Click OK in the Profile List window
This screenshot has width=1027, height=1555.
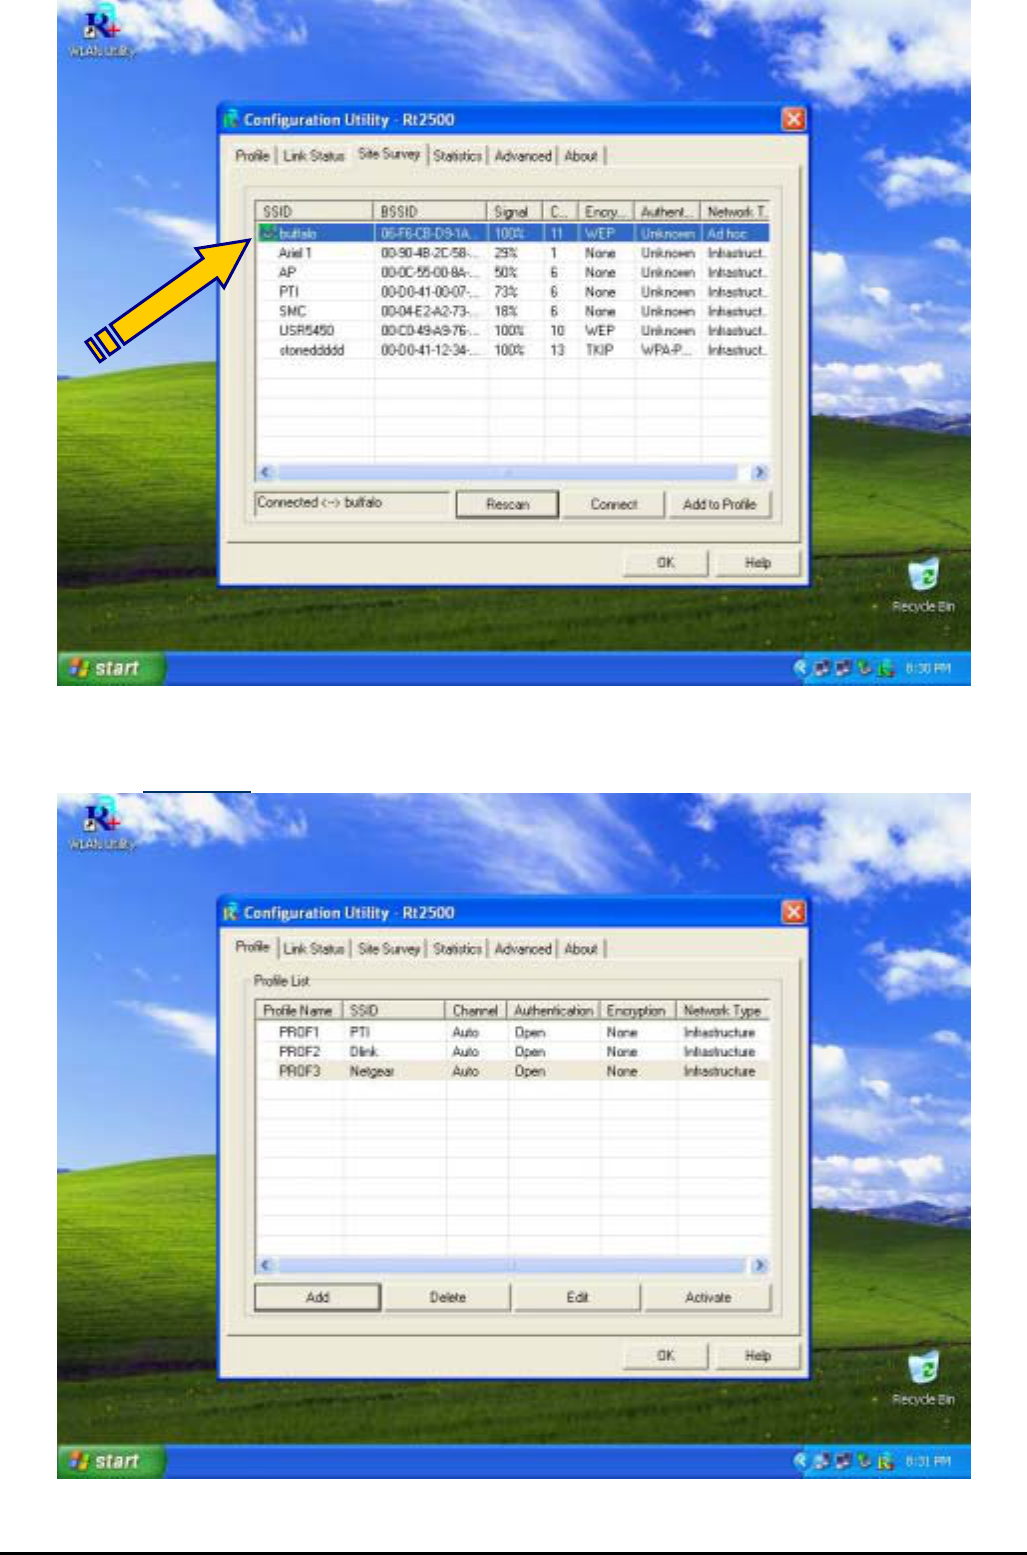666,1356
